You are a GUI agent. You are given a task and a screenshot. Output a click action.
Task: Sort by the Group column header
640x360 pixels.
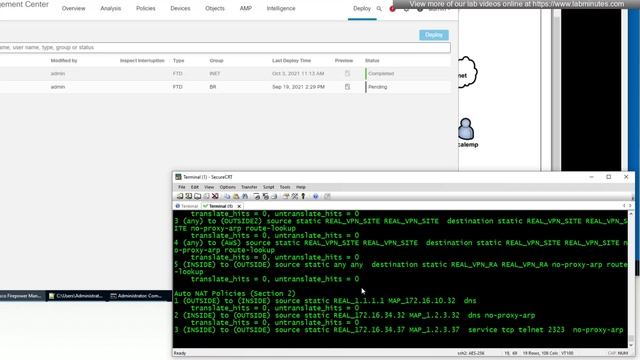[216, 61]
